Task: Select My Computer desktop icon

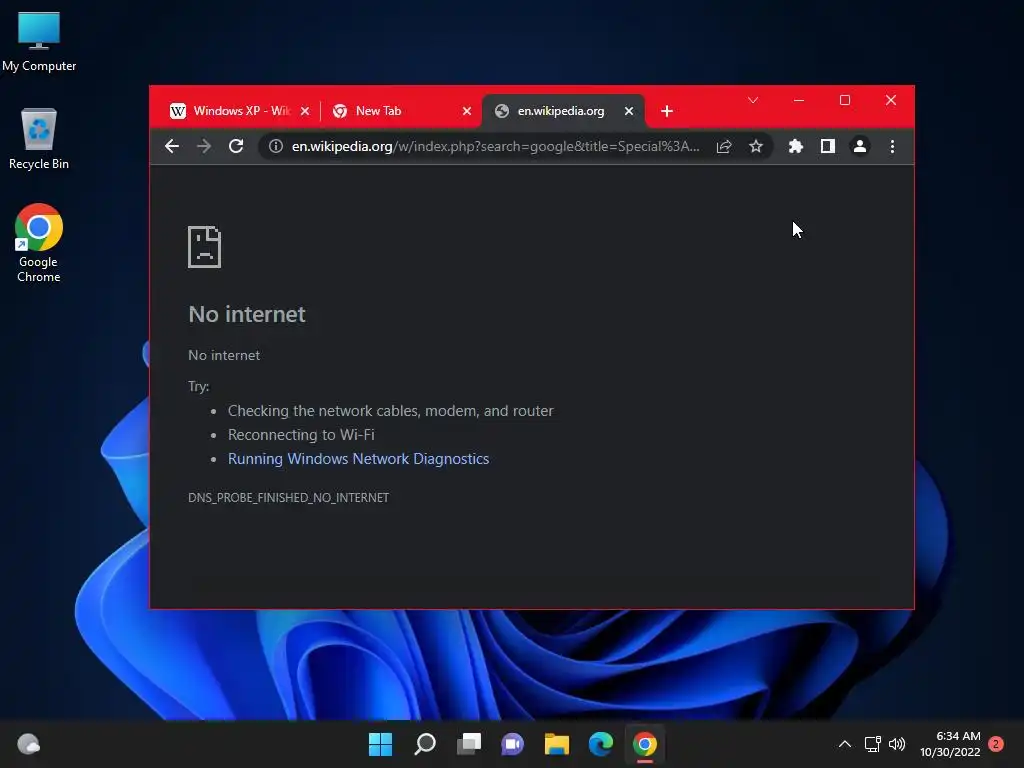Action: [x=39, y=42]
